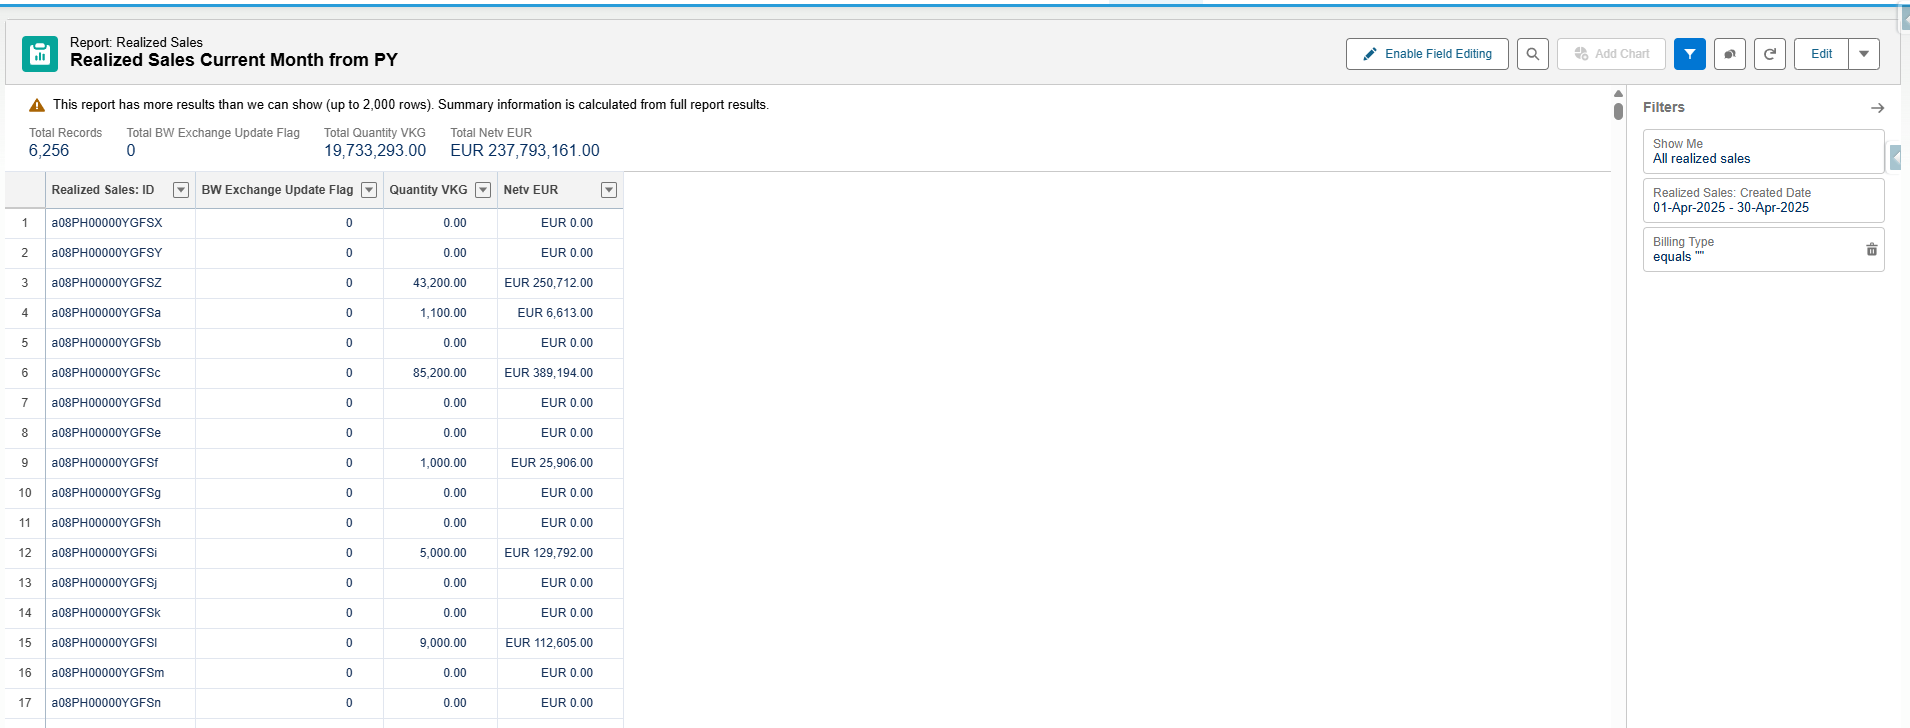Select record ID a08PH00000YGFSZ cell
The width and height of the screenshot is (1910, 728).
click(x=107, y=283)
